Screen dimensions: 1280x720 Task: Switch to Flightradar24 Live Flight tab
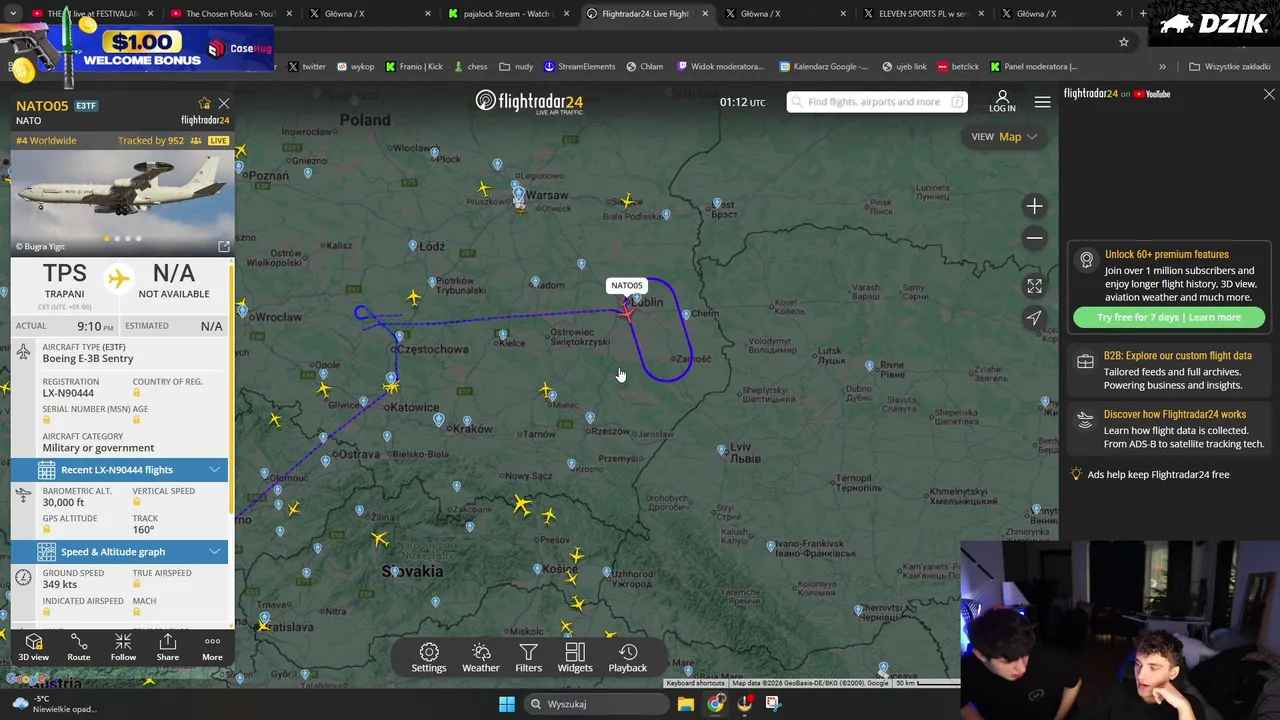(x=646, y=14)
